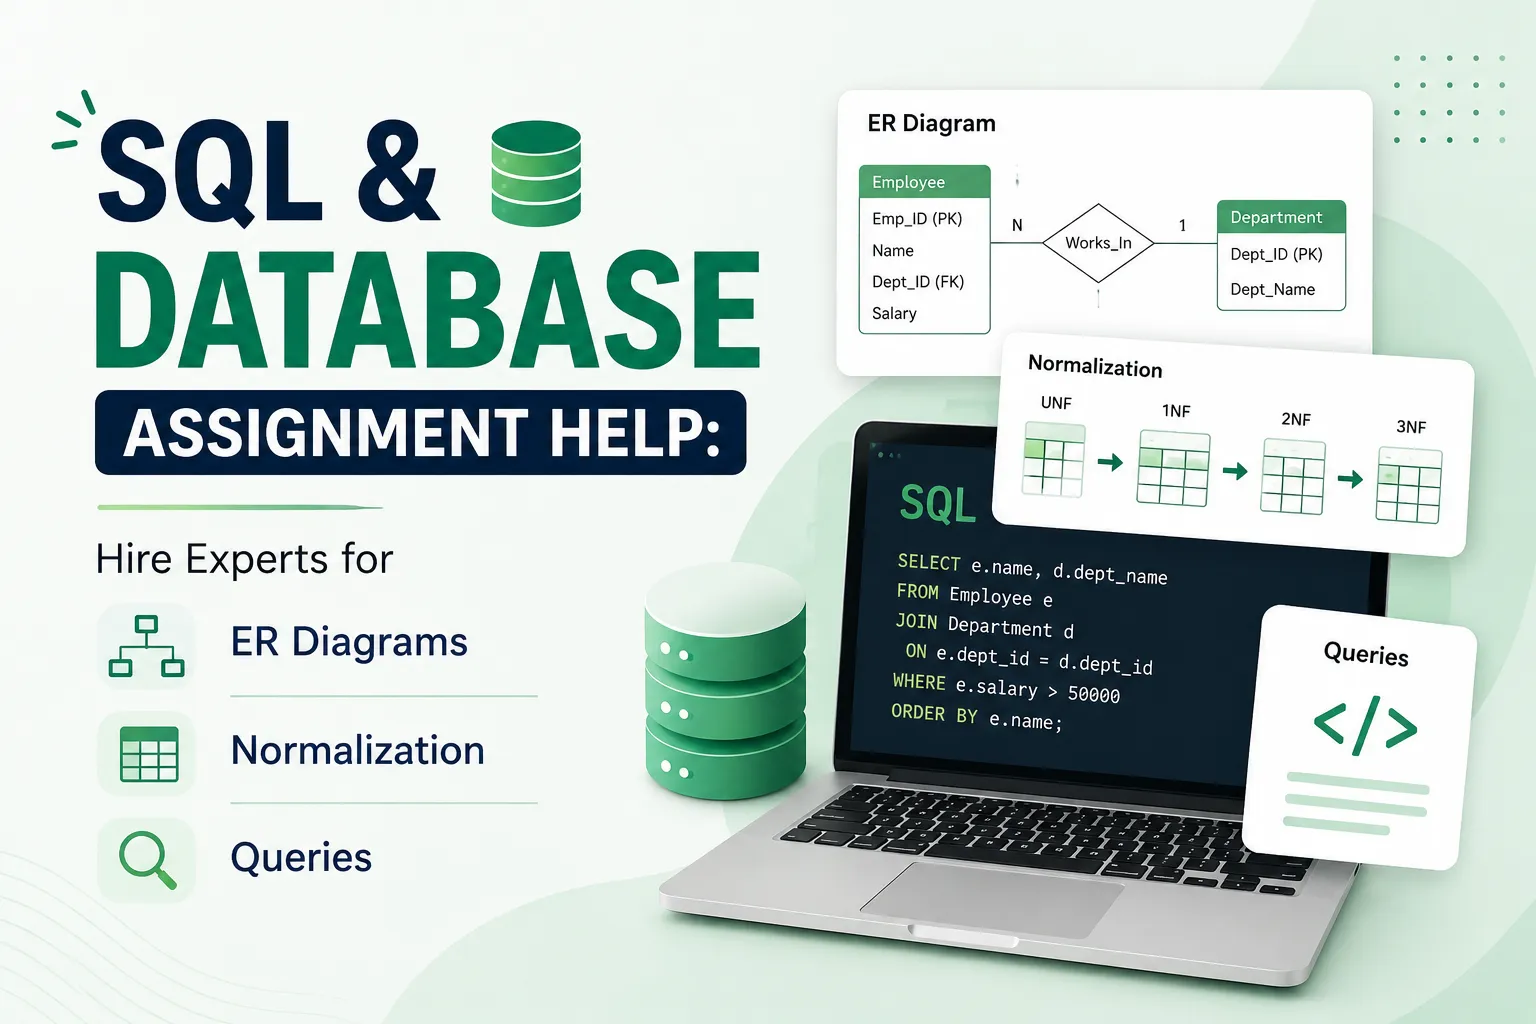1536x1024 pixels.
Task: Click the ER Diagrams hierarchy icon
Action: point(146,646)
